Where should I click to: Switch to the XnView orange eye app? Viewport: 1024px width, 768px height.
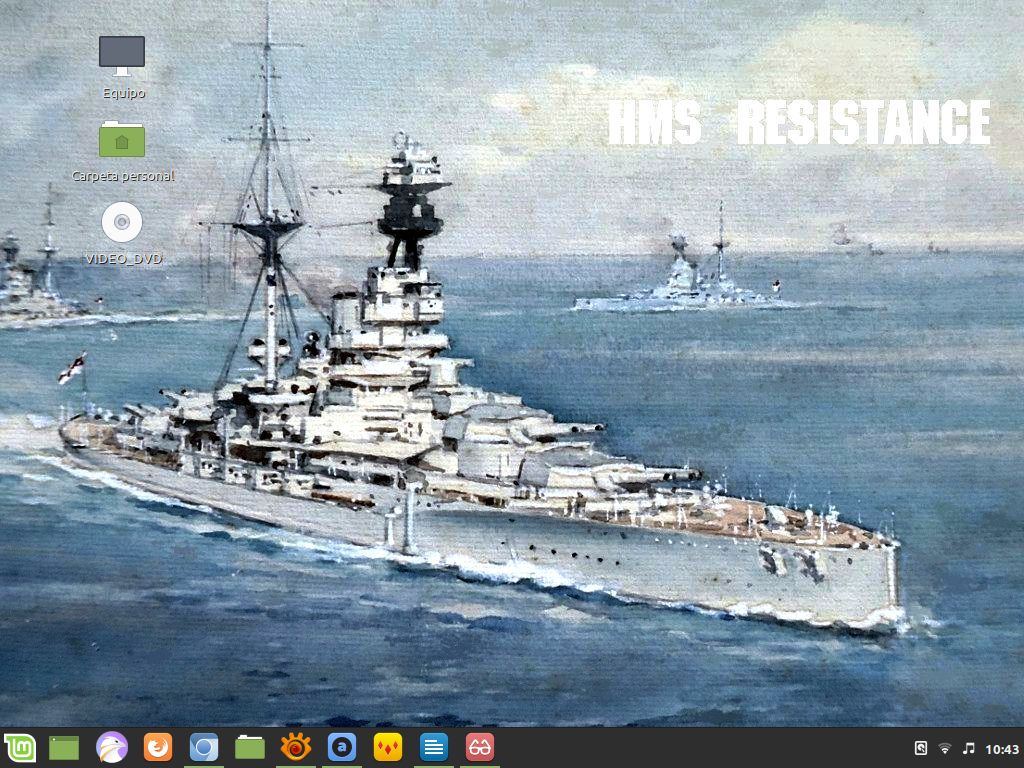(295, 747)
